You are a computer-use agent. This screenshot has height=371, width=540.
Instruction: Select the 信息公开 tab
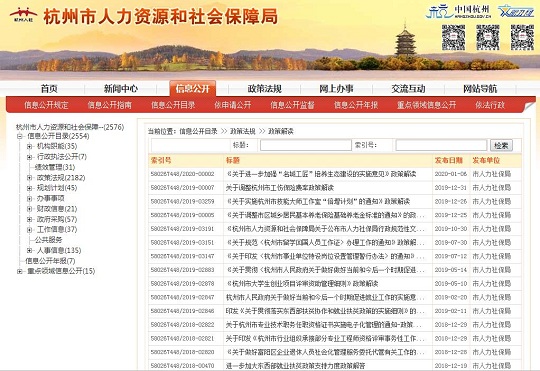coord(193,89)
